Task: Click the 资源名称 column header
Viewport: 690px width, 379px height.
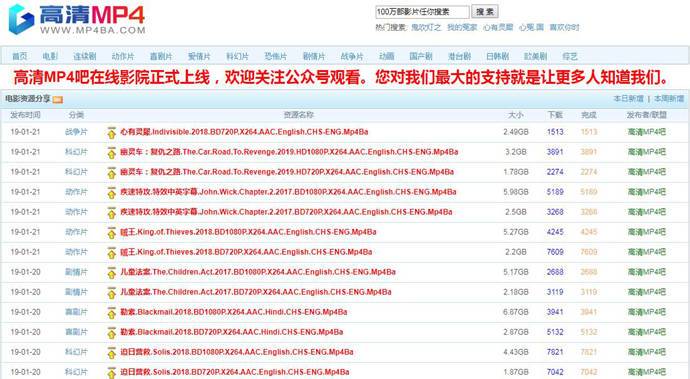Action: point(298,115)
